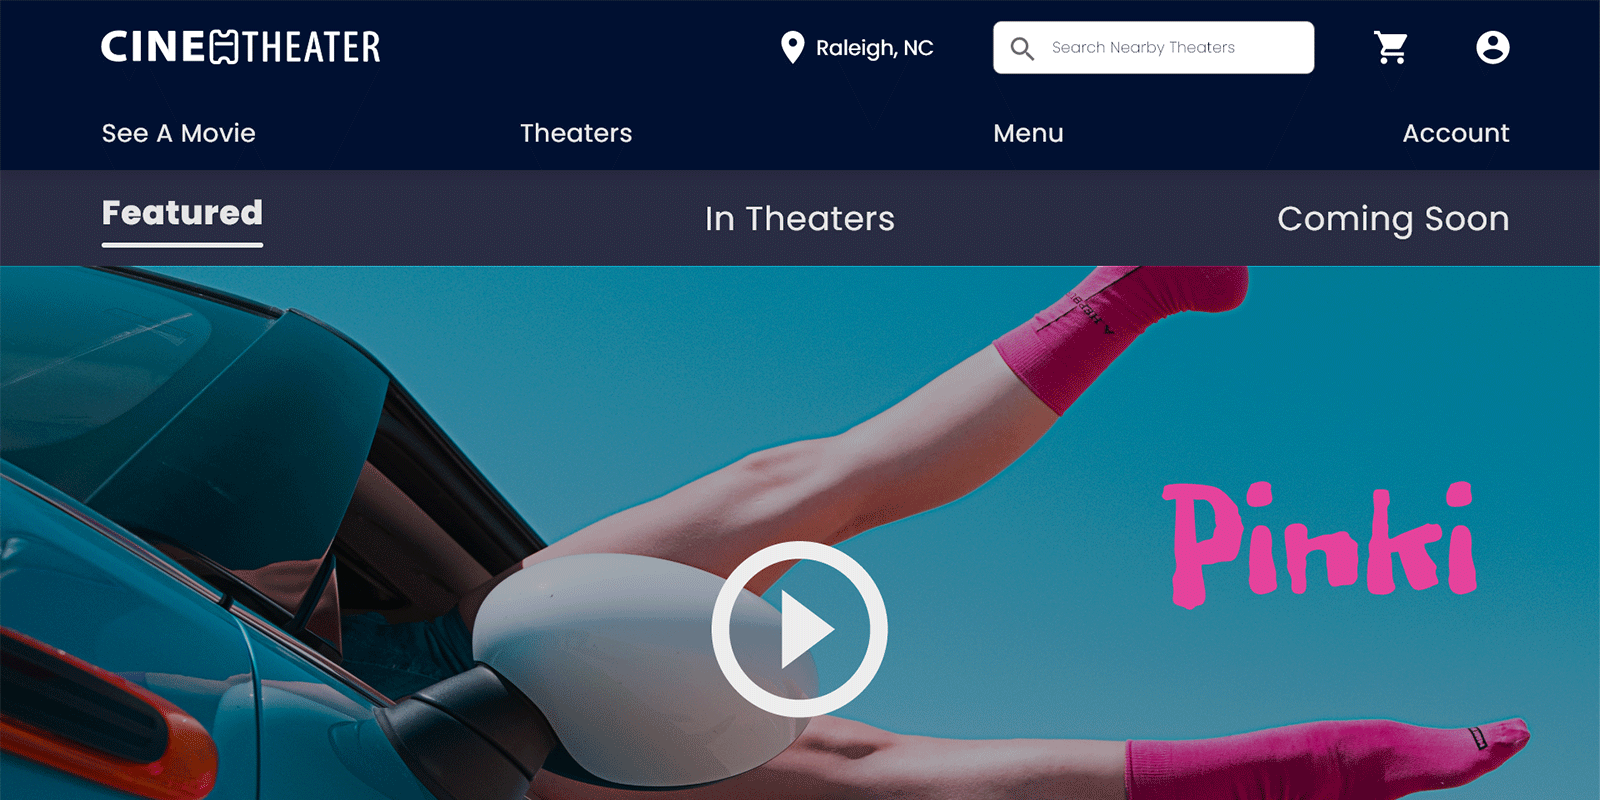The height and width of the screenshot is (800, 1600).
Task: Click the CineTheater logo
Action: click(240, 47)
